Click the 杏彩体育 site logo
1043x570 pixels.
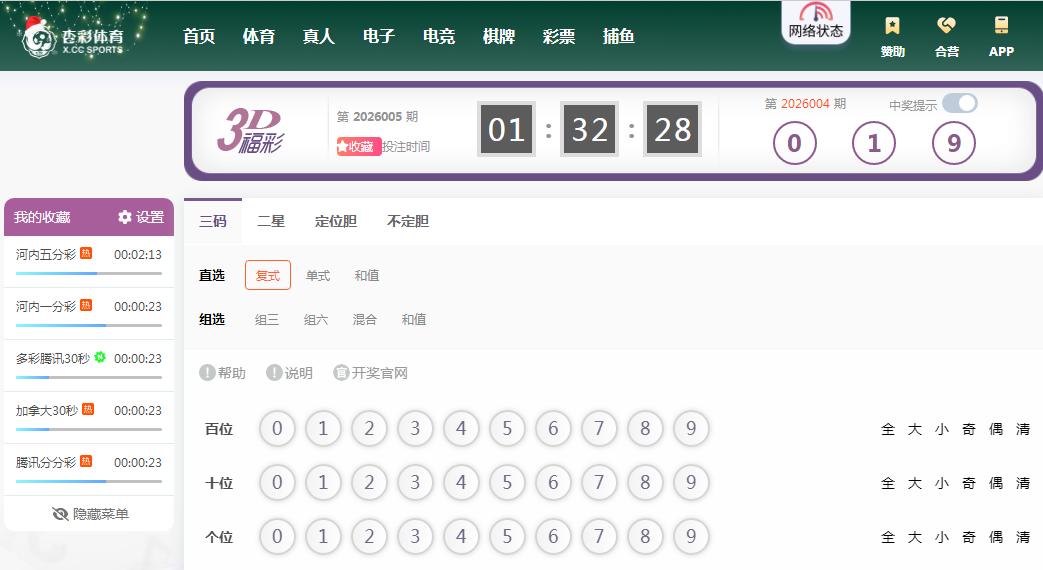(75, 37)
